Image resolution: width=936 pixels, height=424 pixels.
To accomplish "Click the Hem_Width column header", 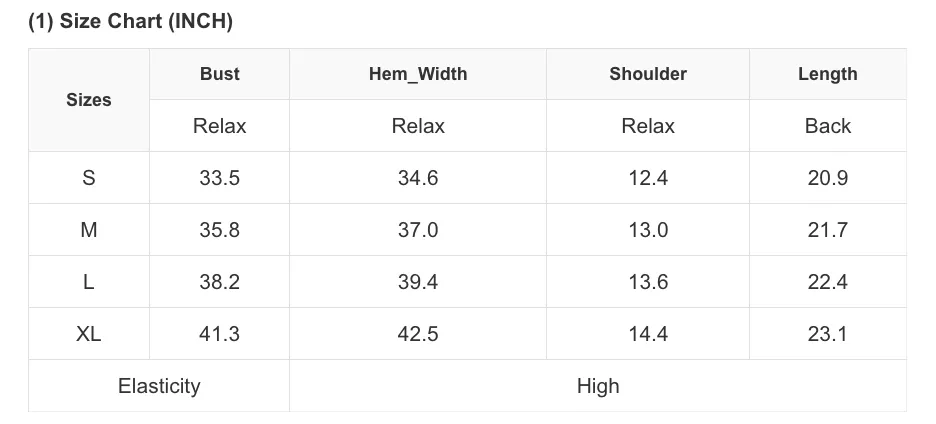I will (418, 74).
